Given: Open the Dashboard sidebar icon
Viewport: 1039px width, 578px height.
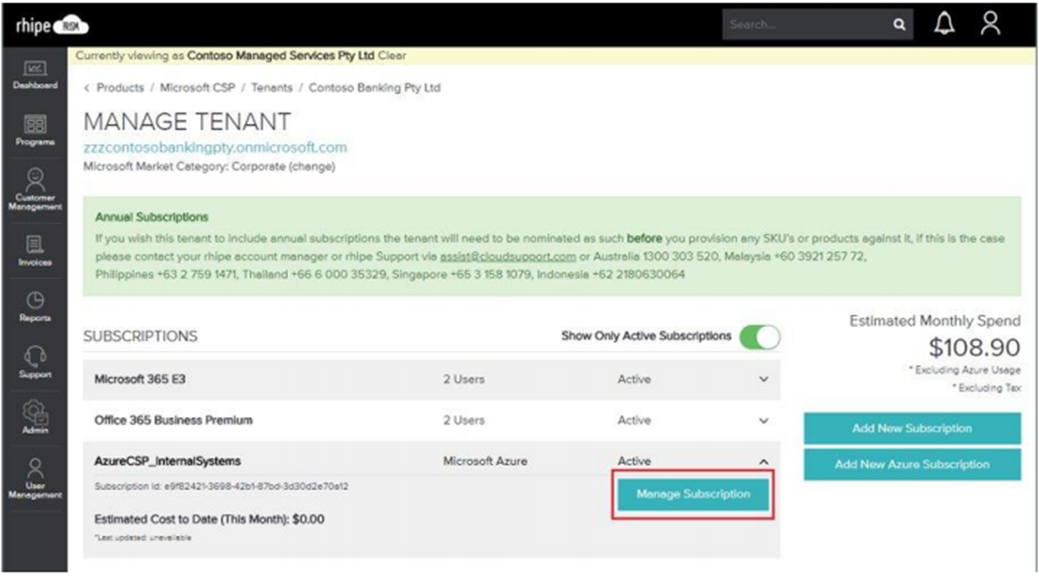Looking at the screenshot, I should [x=35, y=74].
